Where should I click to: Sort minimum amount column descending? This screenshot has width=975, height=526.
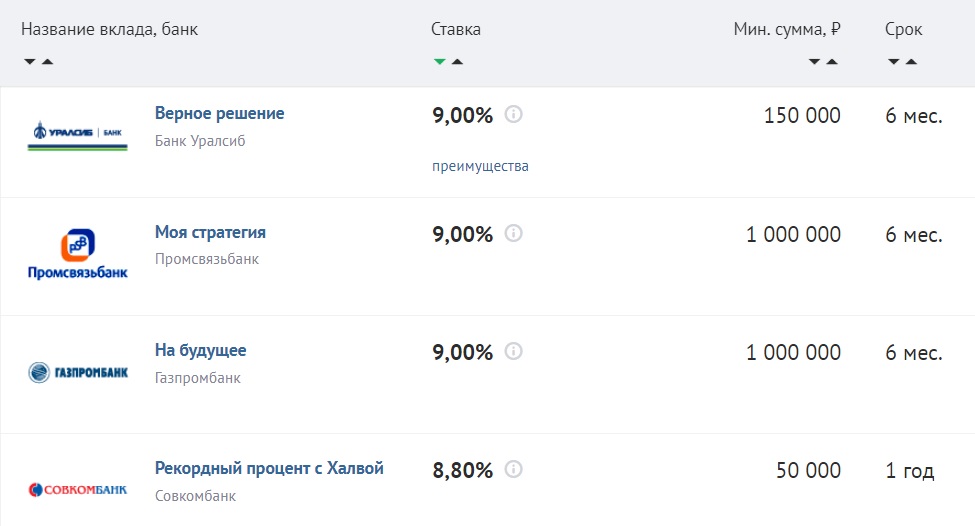click(x=815, y=62)
